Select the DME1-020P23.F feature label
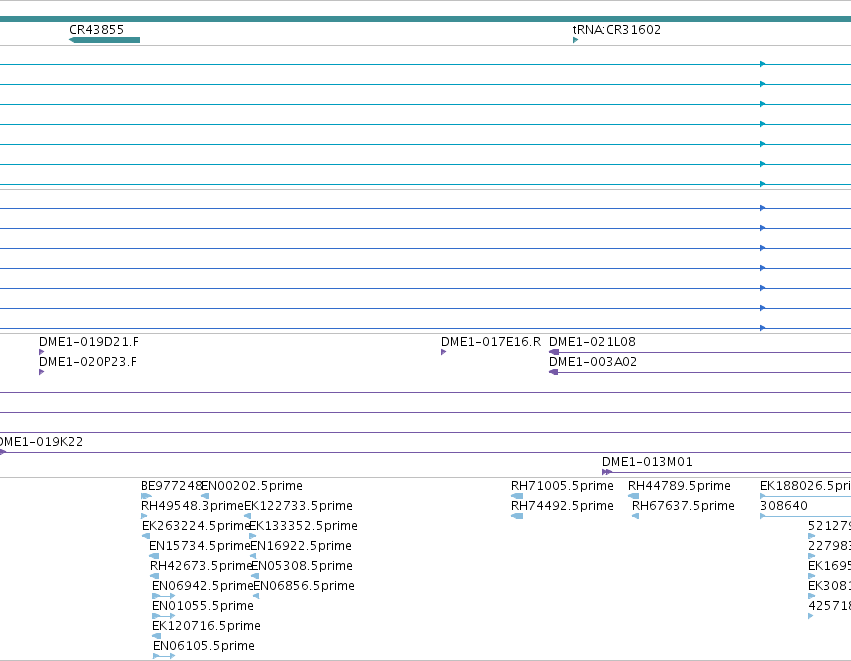The height and width of the screenshot is (661, 851). click(x=88, y=362)
